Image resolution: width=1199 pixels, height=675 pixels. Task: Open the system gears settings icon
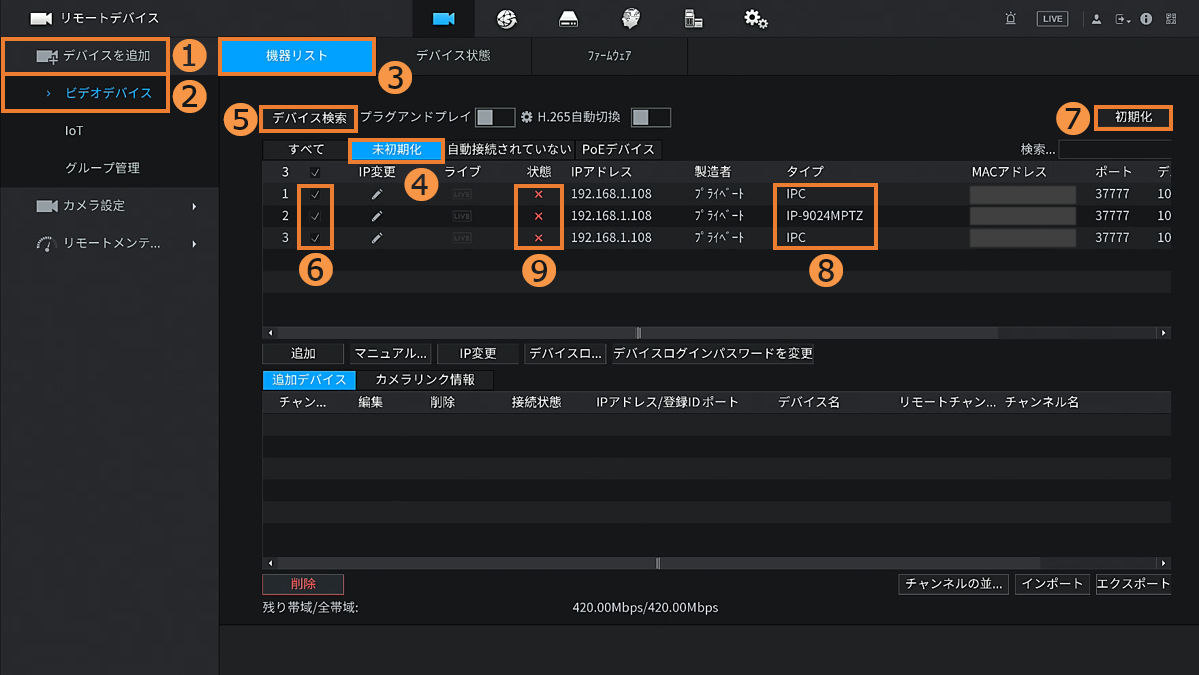coord(755,18)
